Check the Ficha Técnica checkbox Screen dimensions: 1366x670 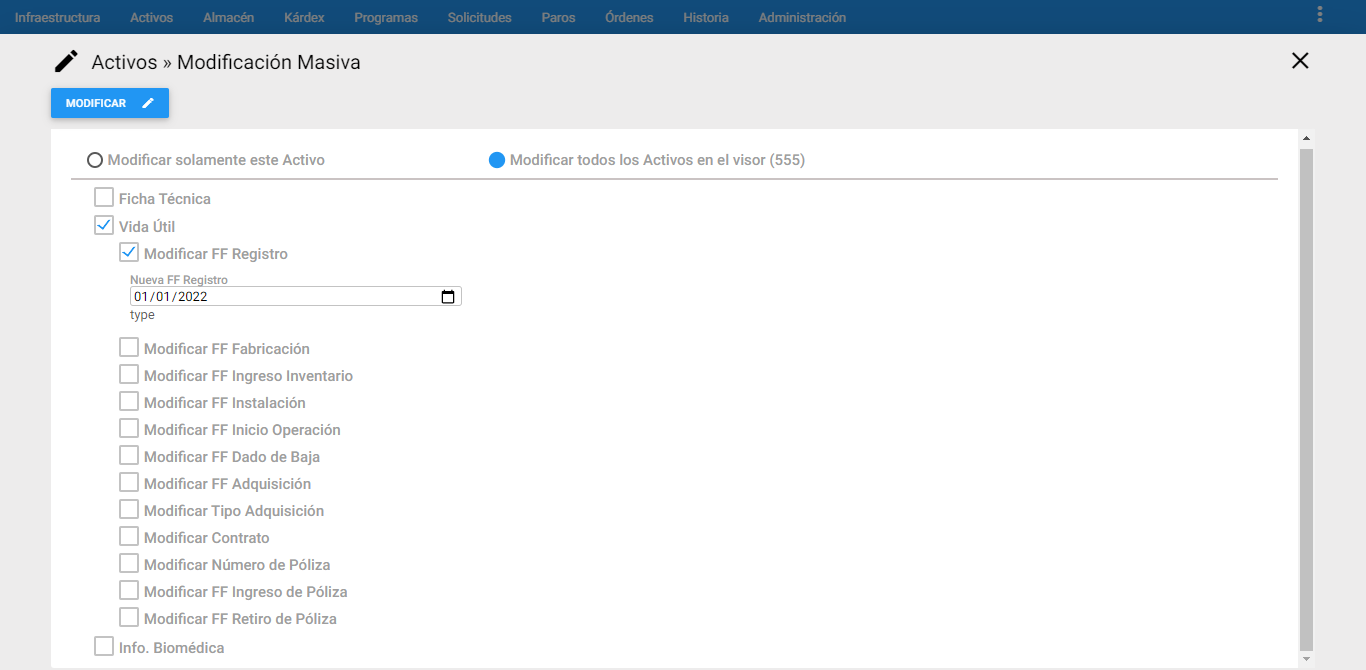104,197
